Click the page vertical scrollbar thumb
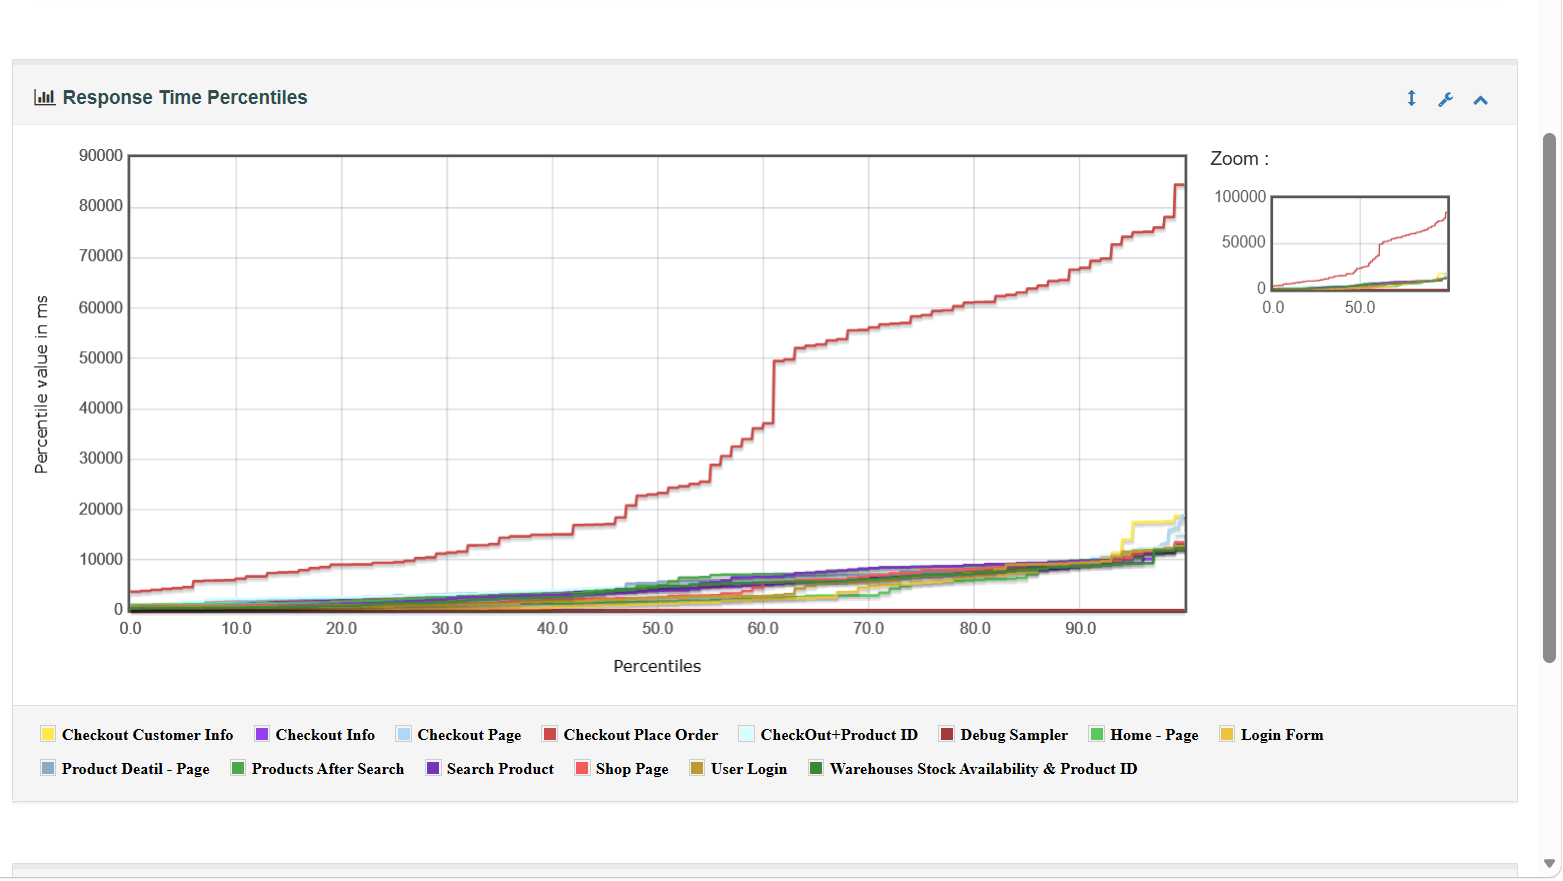The width and height of the screenshot is (1563, 881). pos(1549,398)
